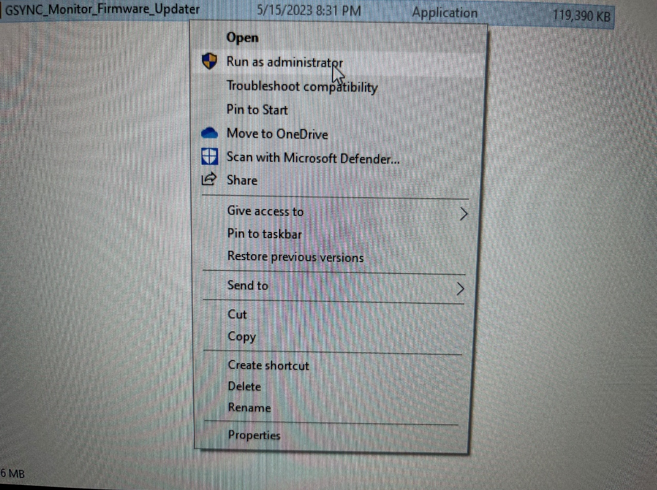Select Run as administrator
657x490 pixels.
[x=285, y=62]
